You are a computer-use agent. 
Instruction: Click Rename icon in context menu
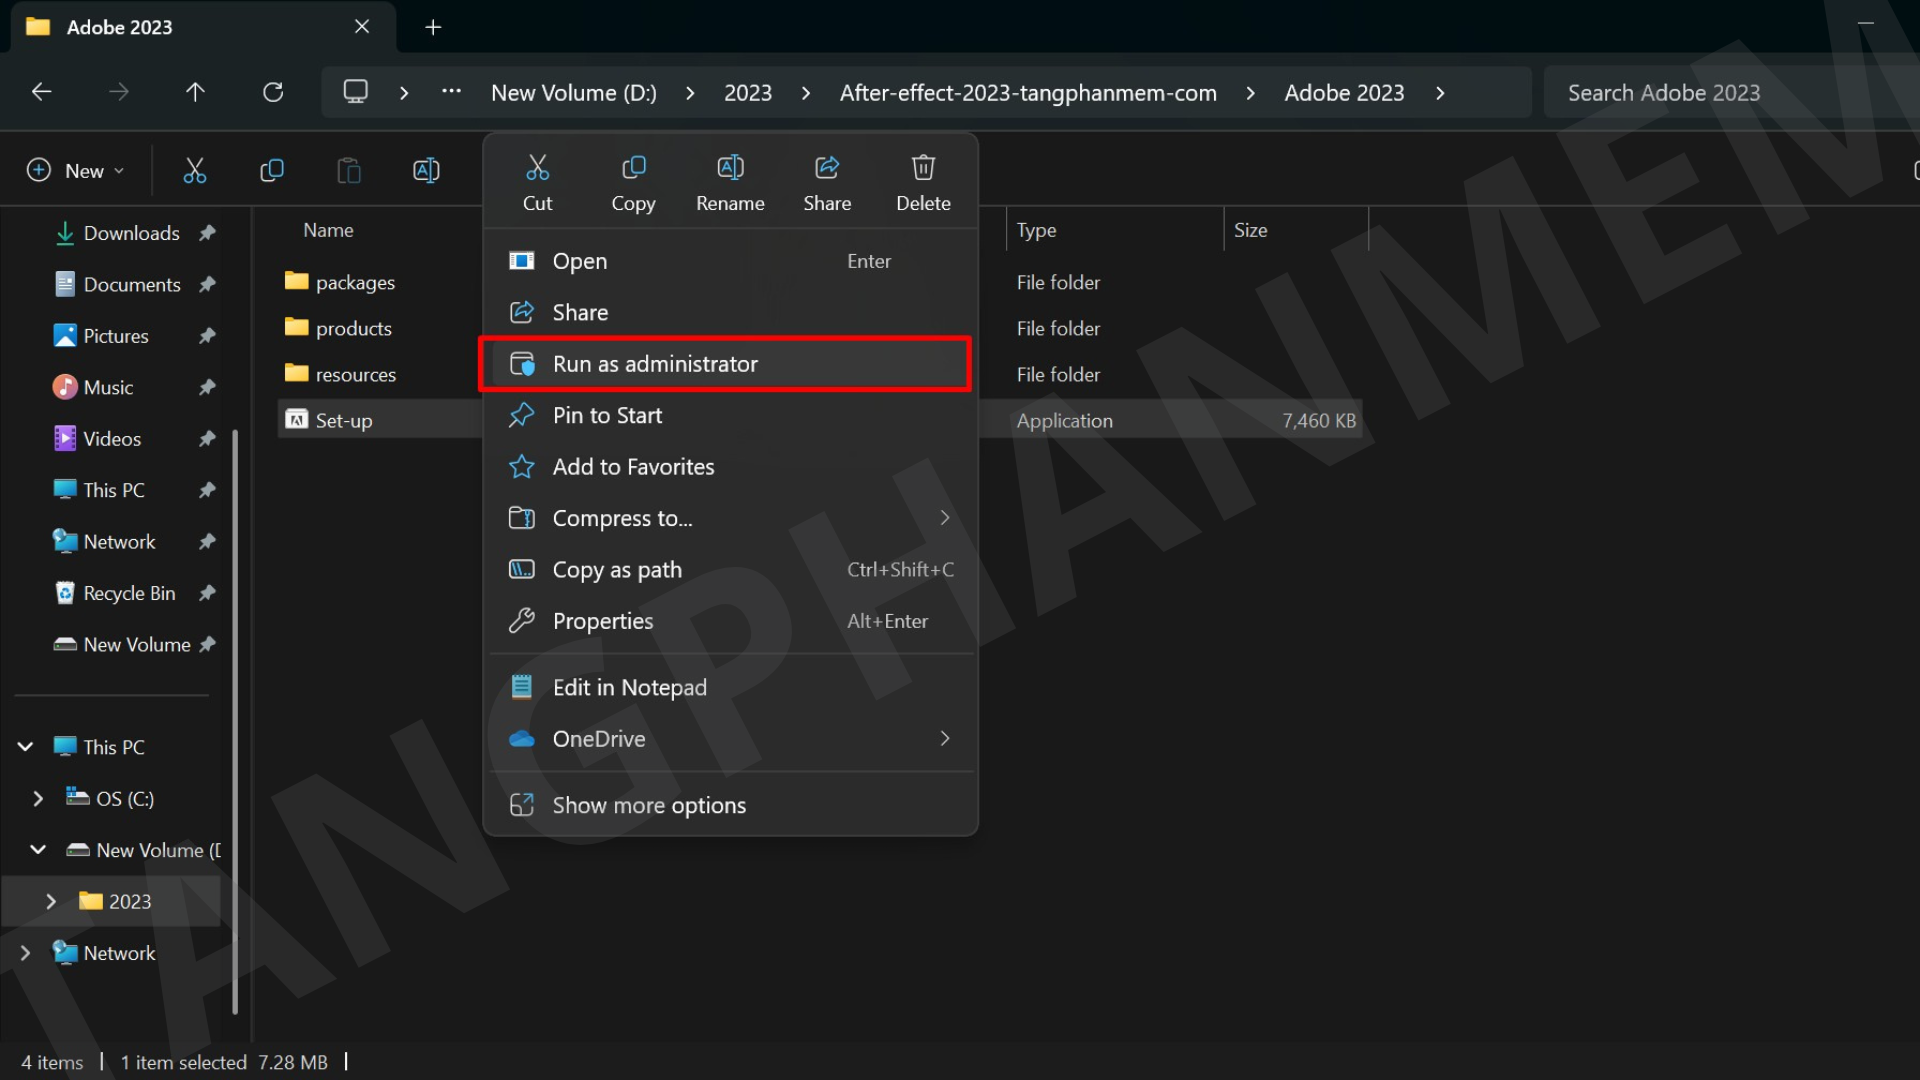click(x=730, y=168)
